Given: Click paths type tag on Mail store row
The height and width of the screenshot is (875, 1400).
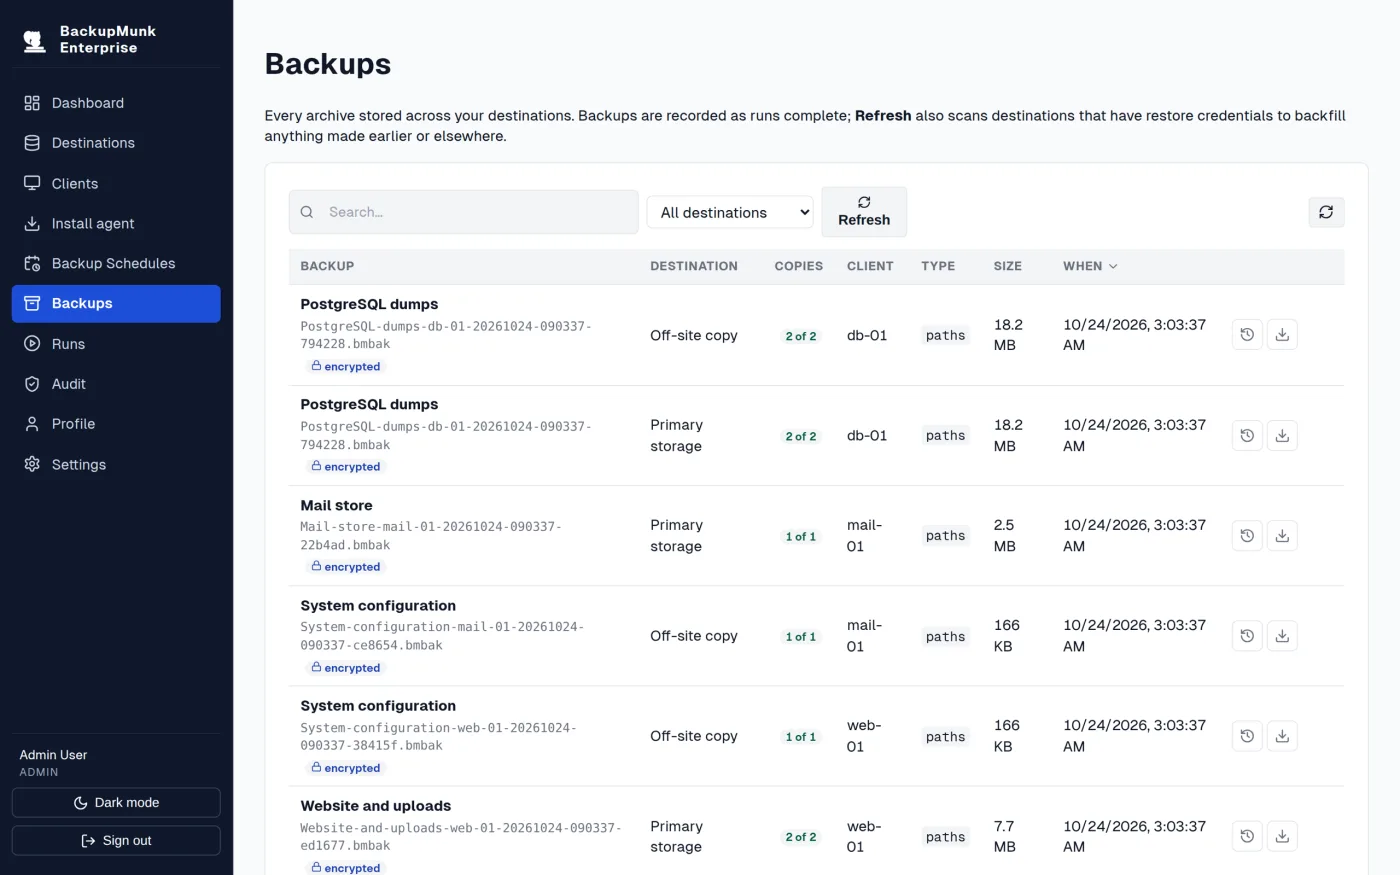Looking at the screenshot, I should pos(945,536).
